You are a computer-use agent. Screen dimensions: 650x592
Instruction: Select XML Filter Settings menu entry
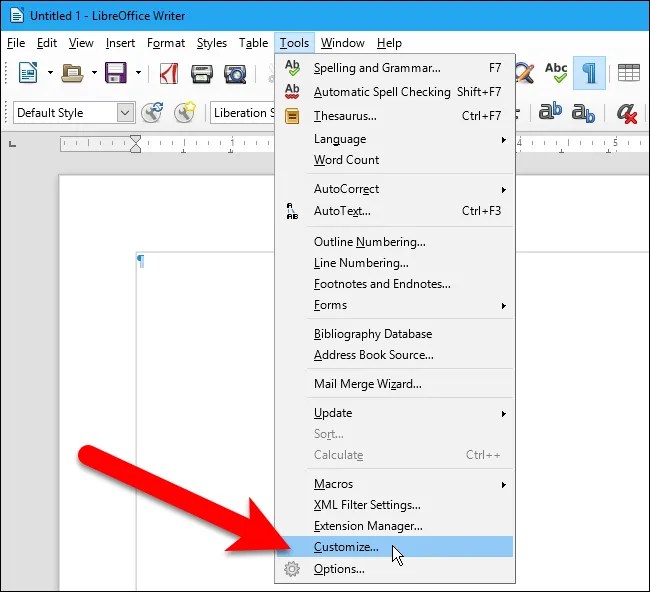pyautogui.click(x=395, y=505)
